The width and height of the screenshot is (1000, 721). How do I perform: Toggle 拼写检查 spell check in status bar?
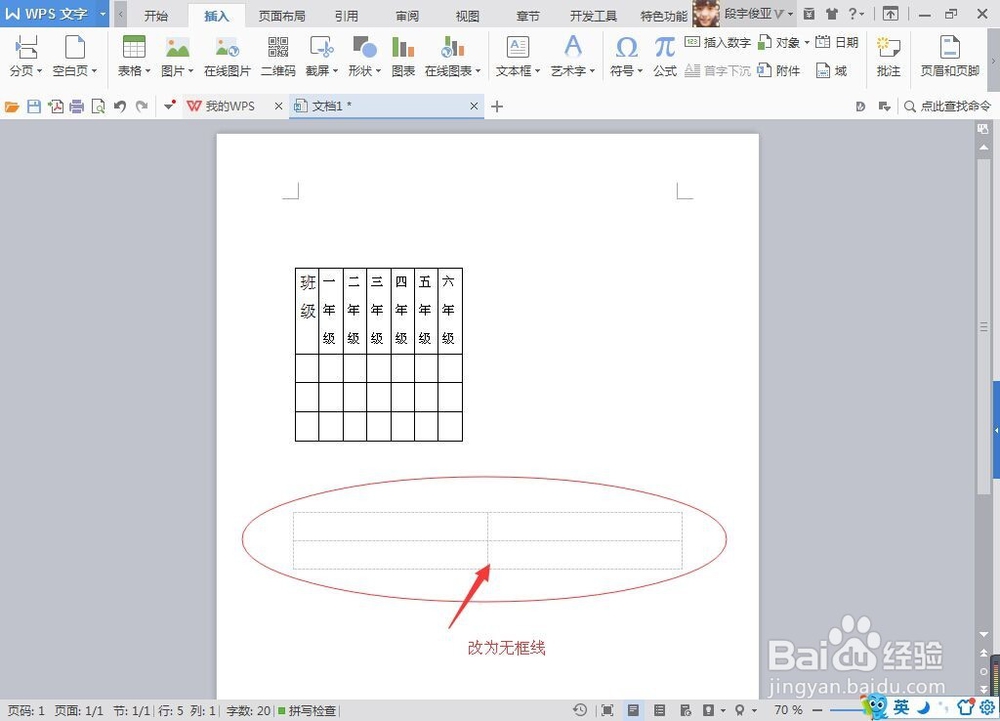click(x=307, y=710)
